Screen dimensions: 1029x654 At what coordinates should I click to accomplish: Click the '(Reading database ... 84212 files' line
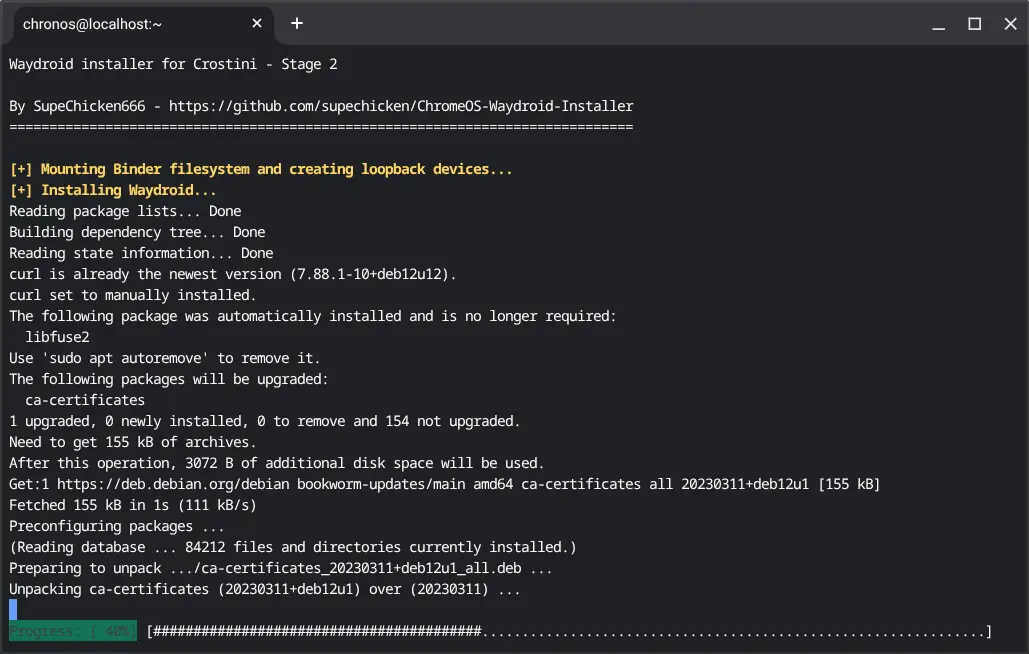(293, 547)
